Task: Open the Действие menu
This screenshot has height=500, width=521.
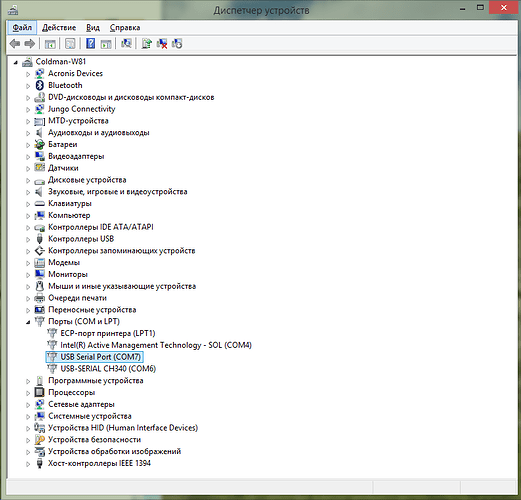Action: coord(59,28)
